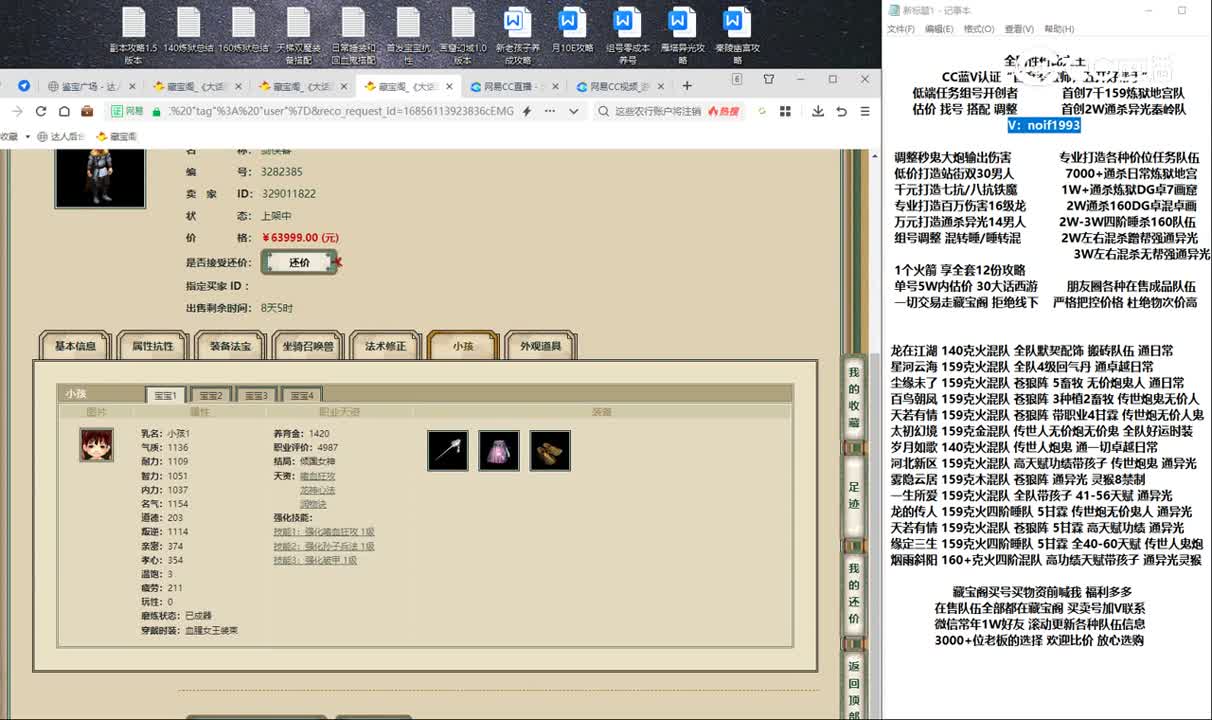
Task: Open desktop document 秦陵幽宫攻略
Action: (737, 35)
